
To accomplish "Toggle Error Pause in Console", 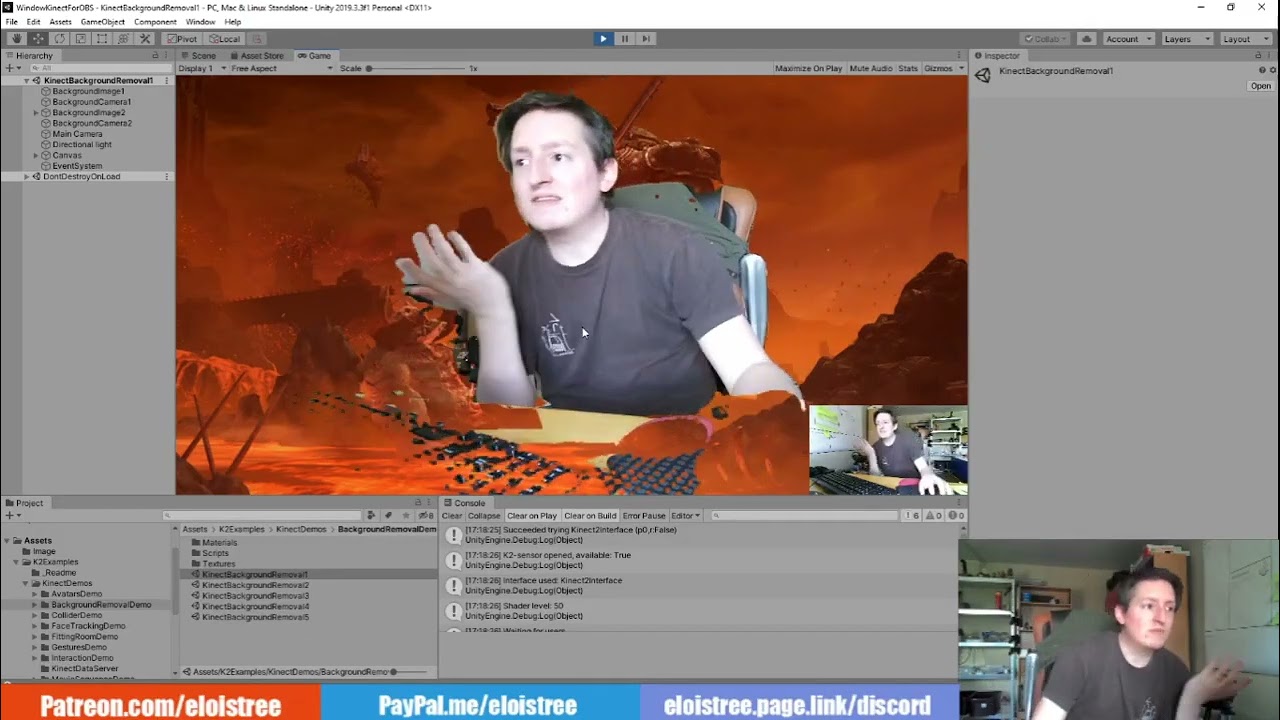I will [644, 516].
